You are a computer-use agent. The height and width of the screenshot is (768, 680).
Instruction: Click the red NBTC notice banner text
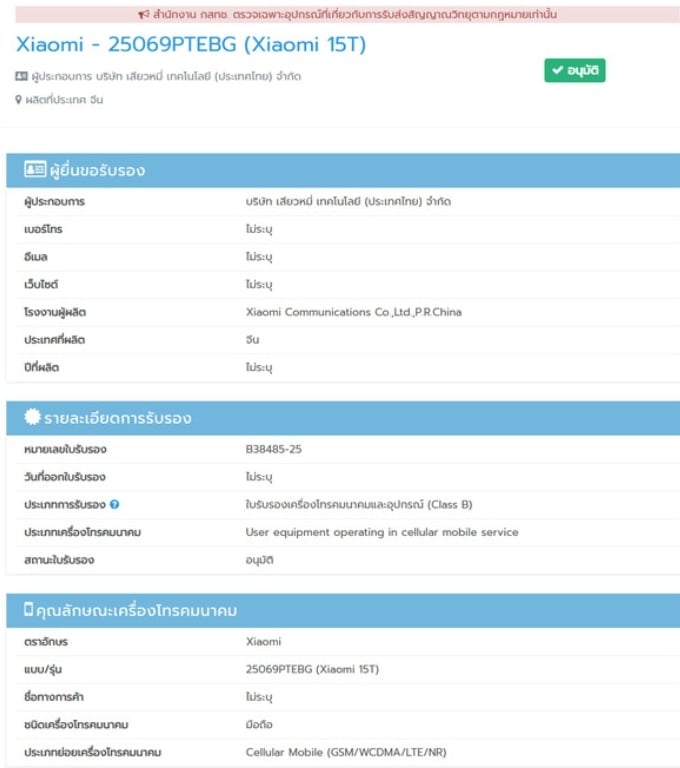[355, 15]
